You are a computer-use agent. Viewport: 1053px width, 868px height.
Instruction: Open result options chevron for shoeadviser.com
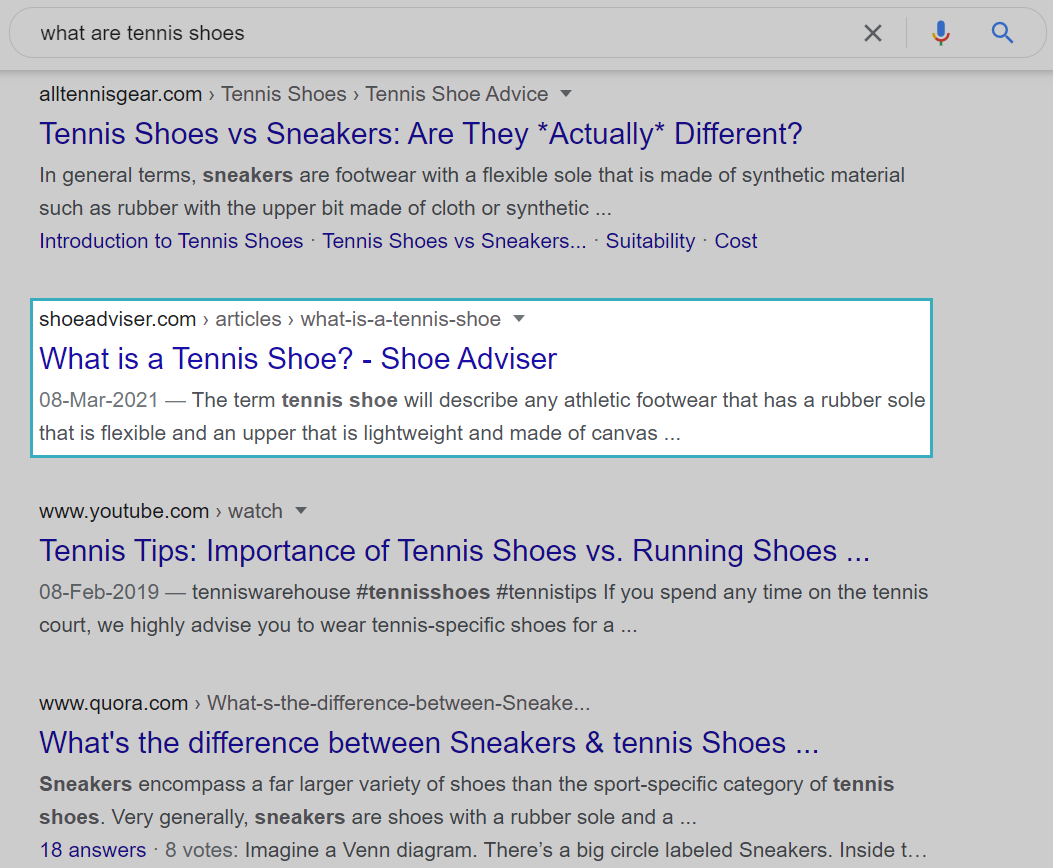[519, 319]
